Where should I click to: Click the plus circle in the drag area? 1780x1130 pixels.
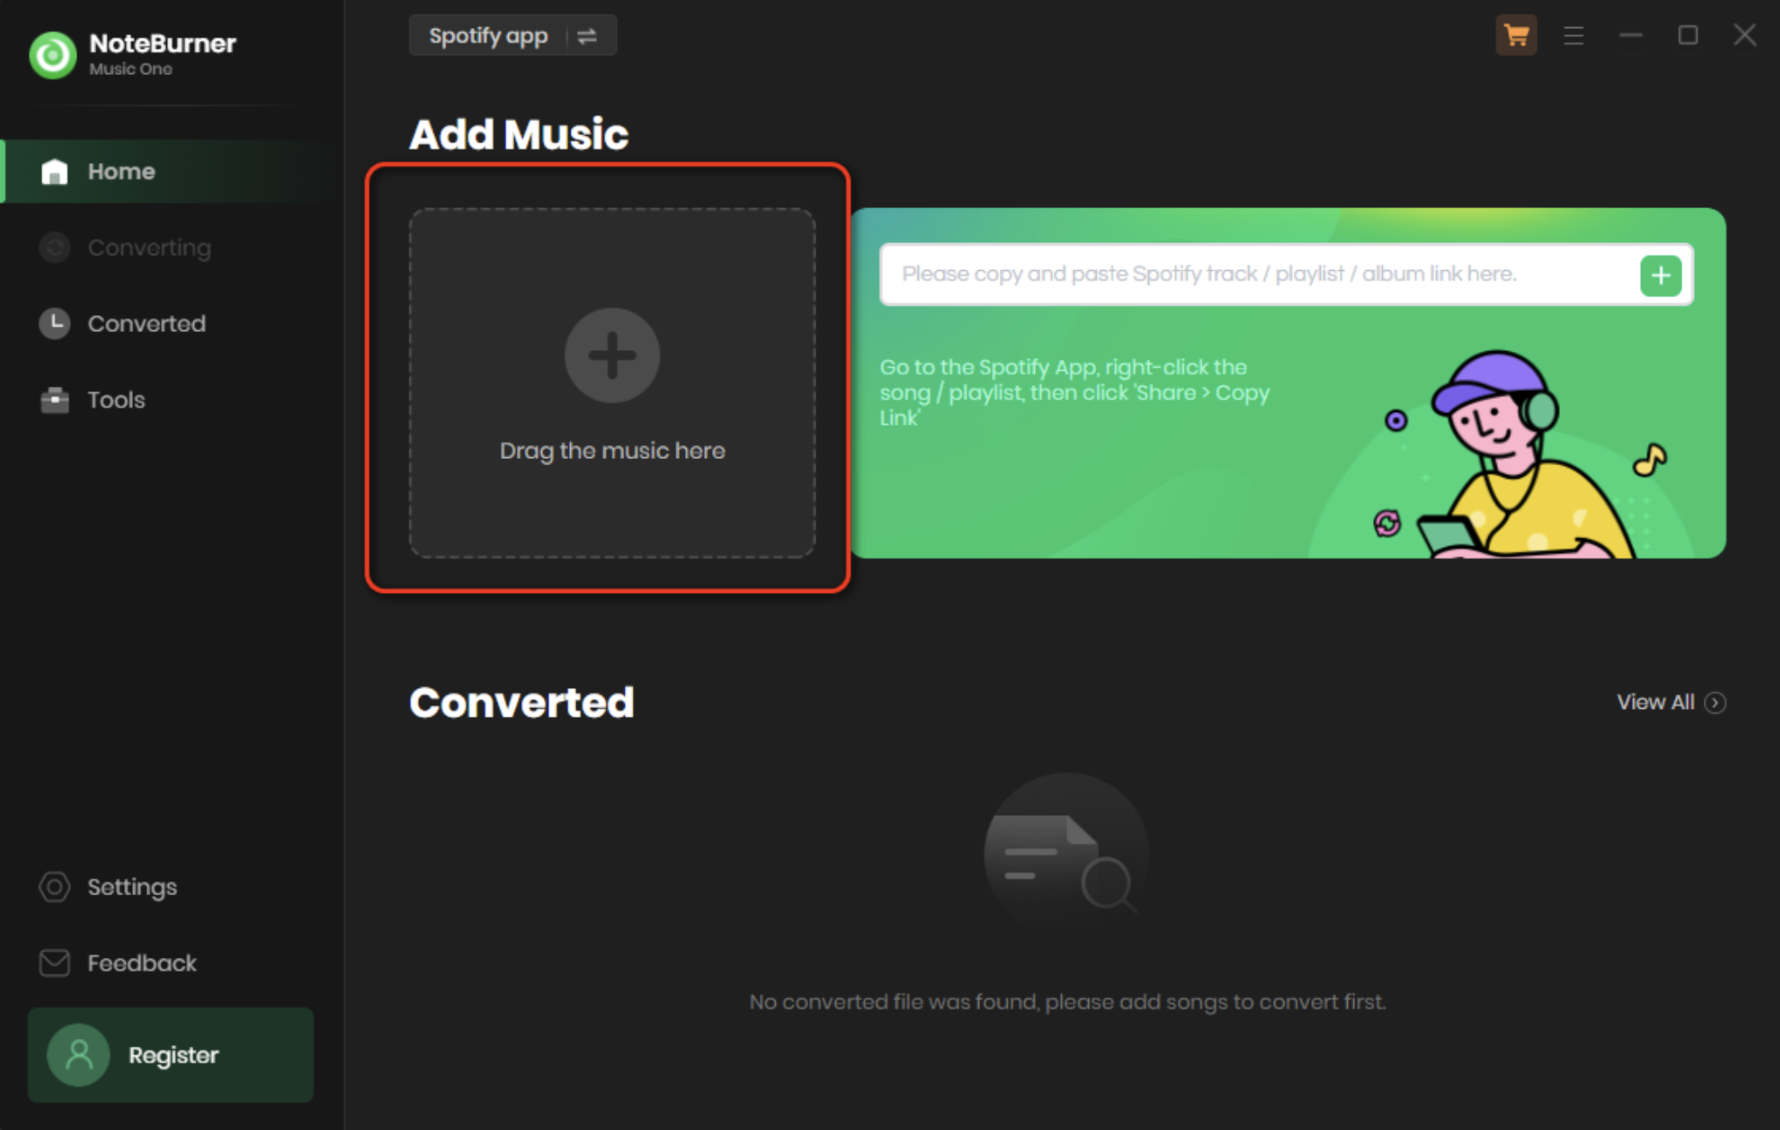(x=612, y=355)
